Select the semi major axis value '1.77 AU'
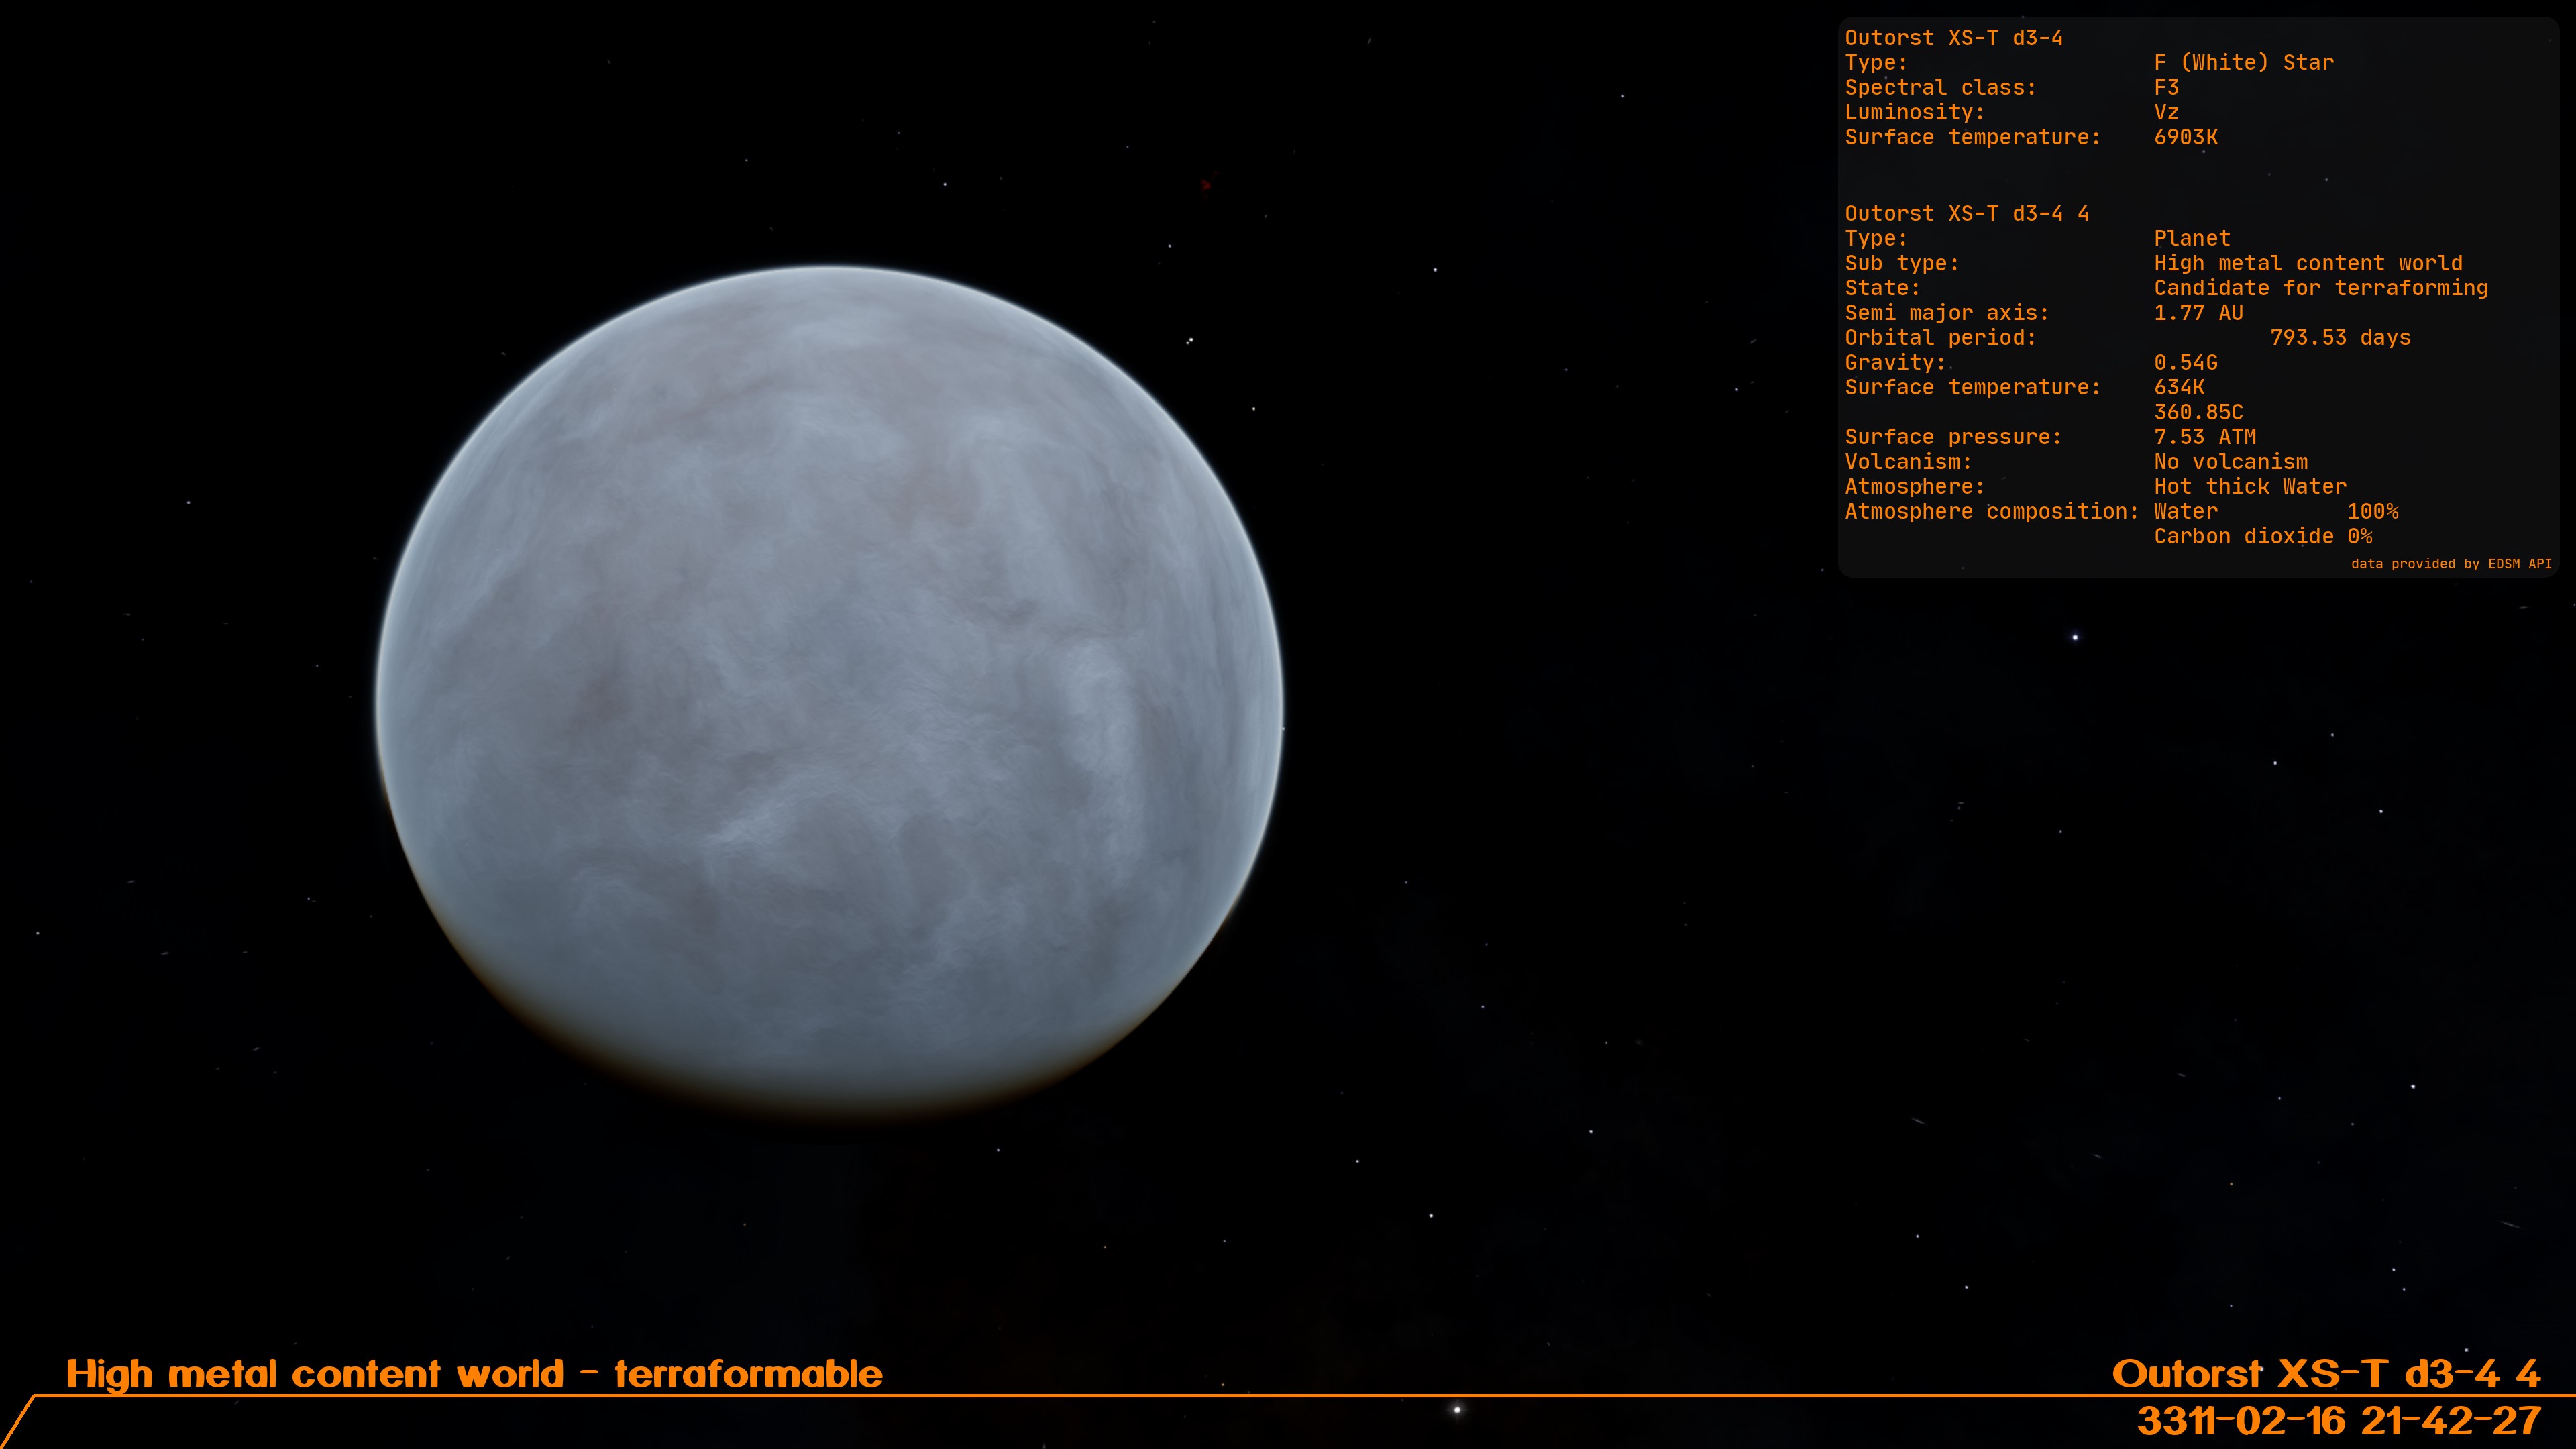 [2198, 313]
